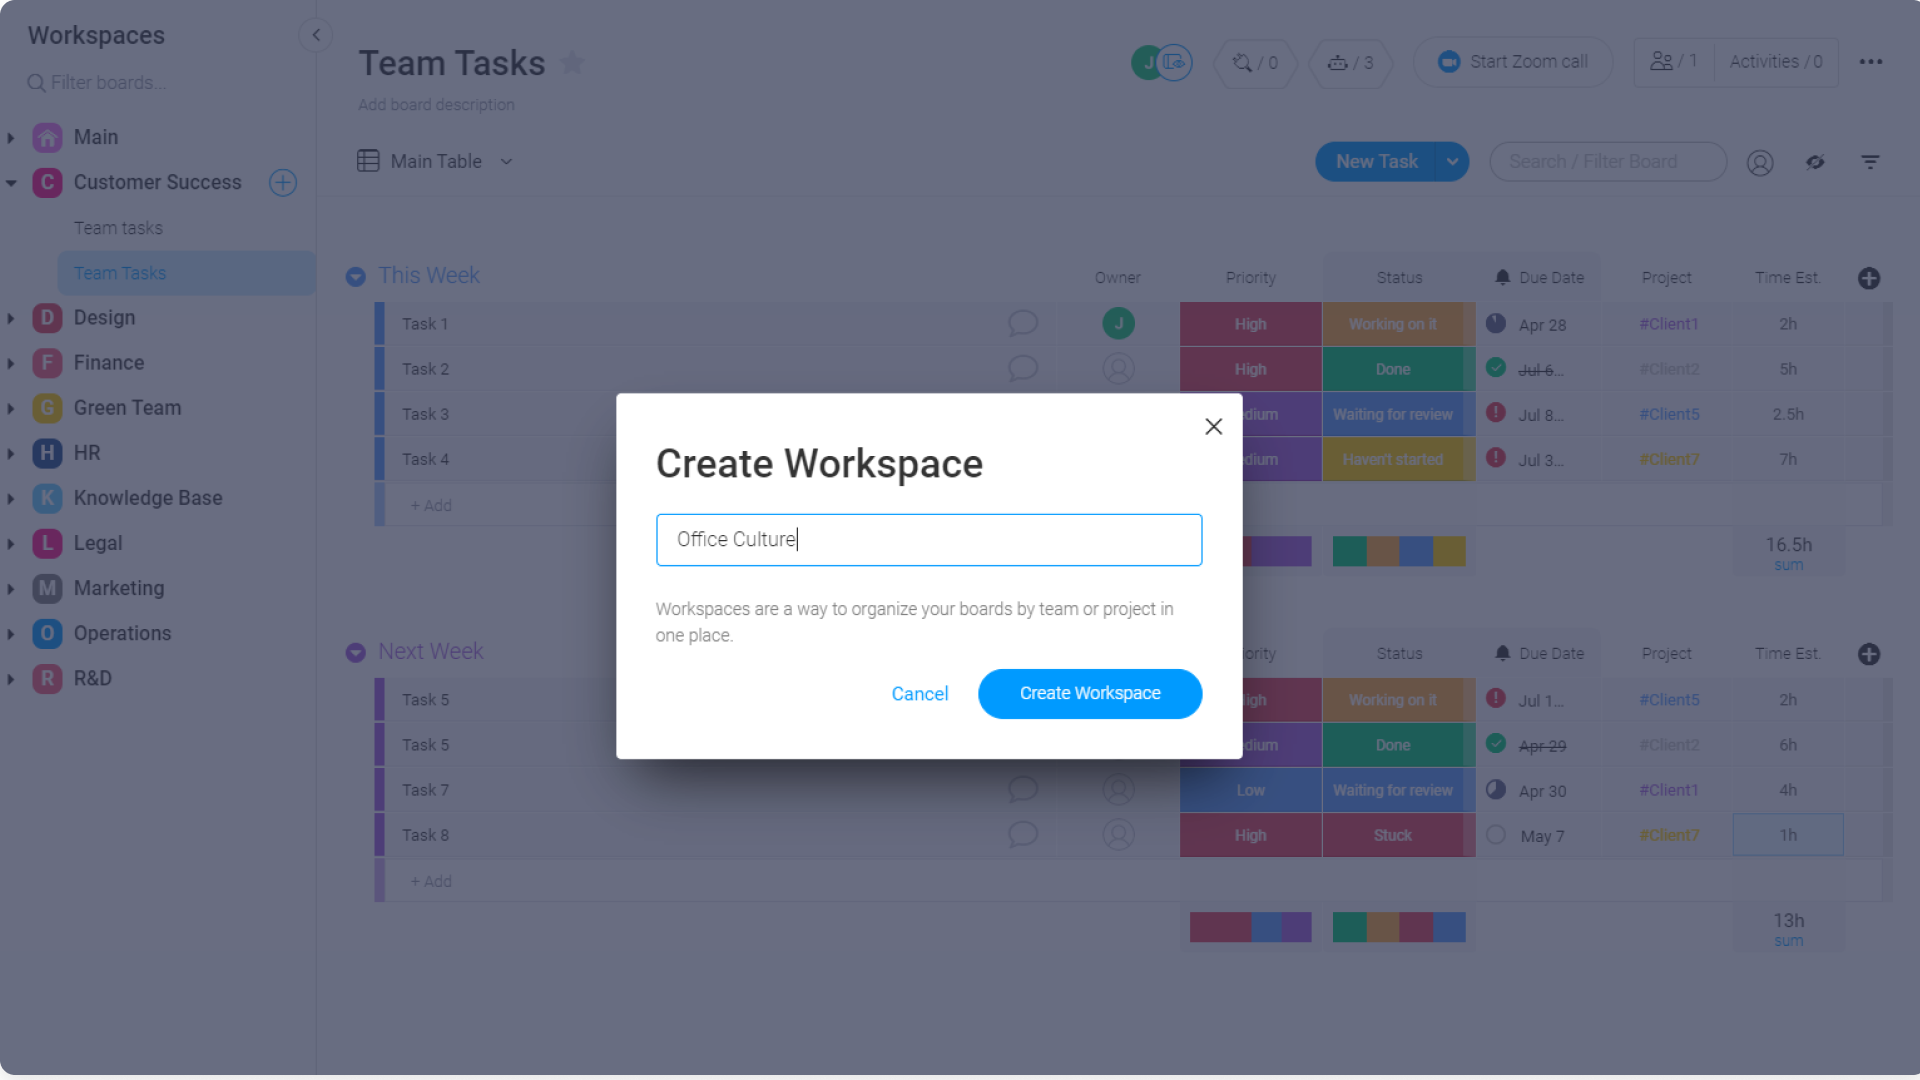The width and height of the screenshot is (1920, 1080).
Task: Select the highlighted Team Tasks board
Action: [186, 273]
